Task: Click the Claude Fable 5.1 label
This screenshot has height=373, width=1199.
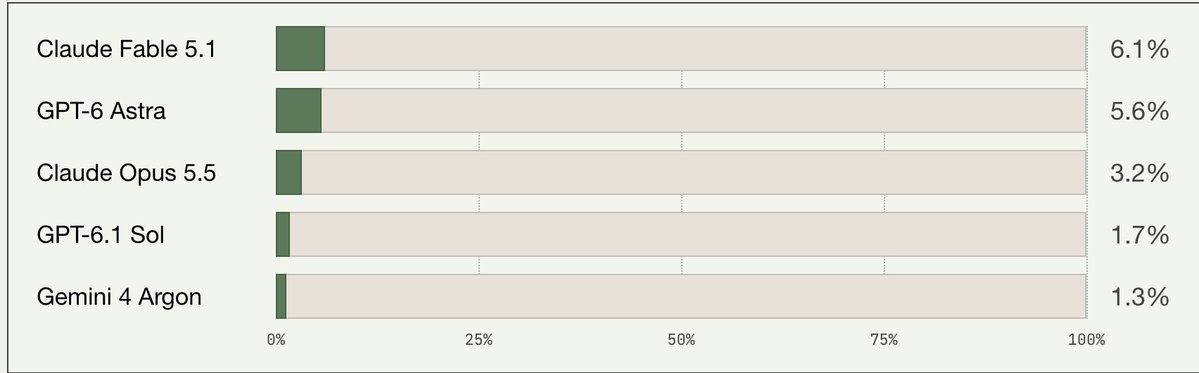Action: (x=126, y=50)
